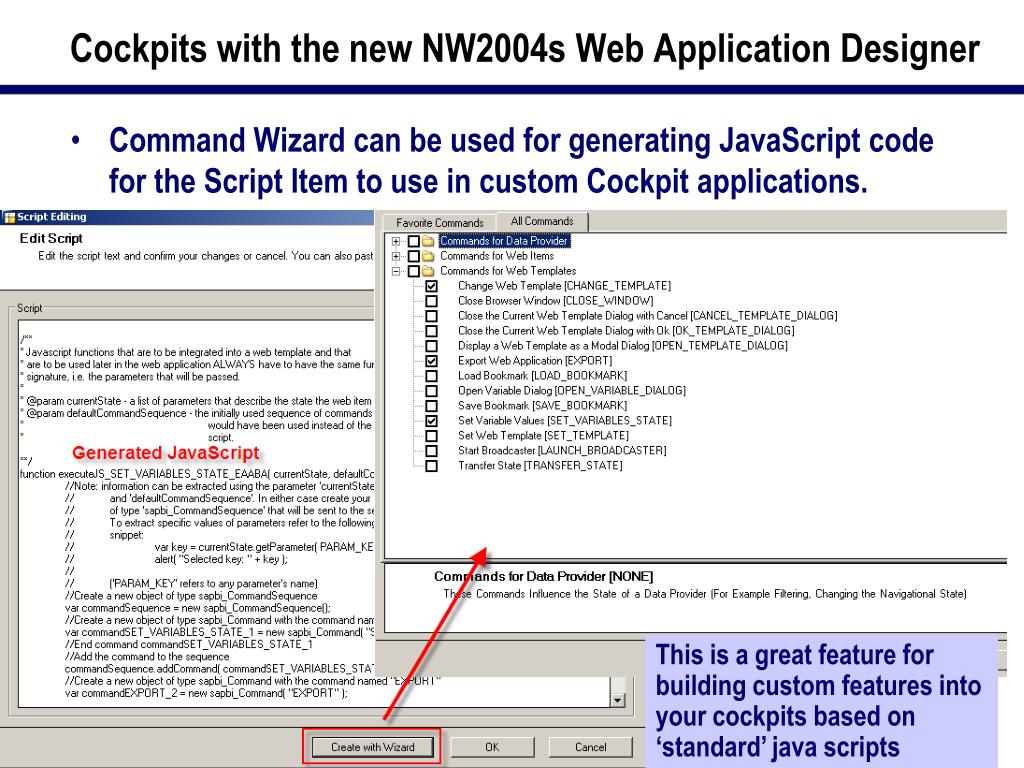
Task: Click the 'Edit Script' heading
Action: click(51, 238)
